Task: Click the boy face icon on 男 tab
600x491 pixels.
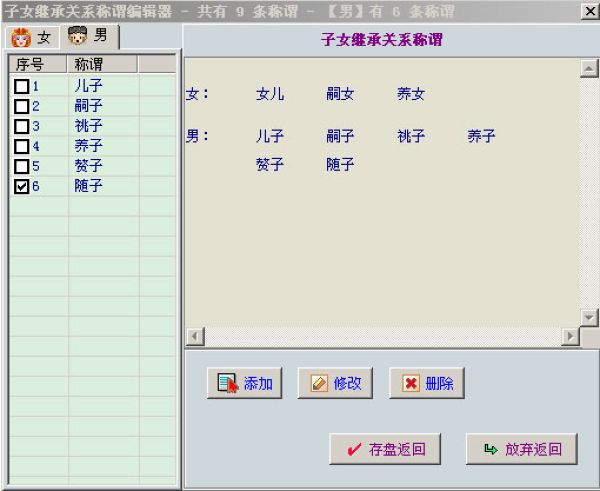Action: click(x=78, y=36)
